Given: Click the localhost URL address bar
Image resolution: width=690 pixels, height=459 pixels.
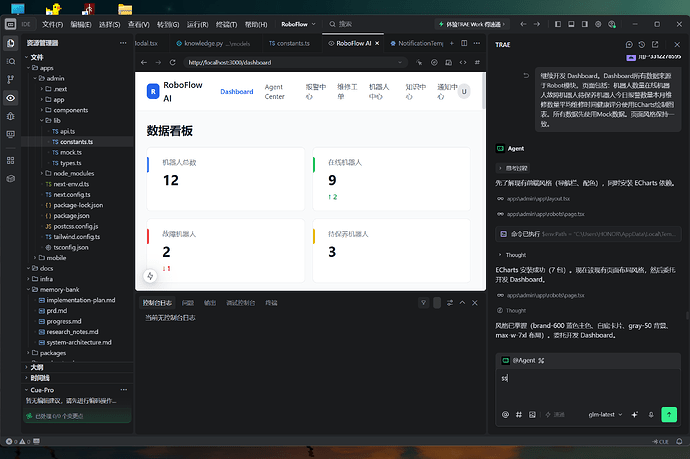Looking at the screenshot, I should click(292, 62).
